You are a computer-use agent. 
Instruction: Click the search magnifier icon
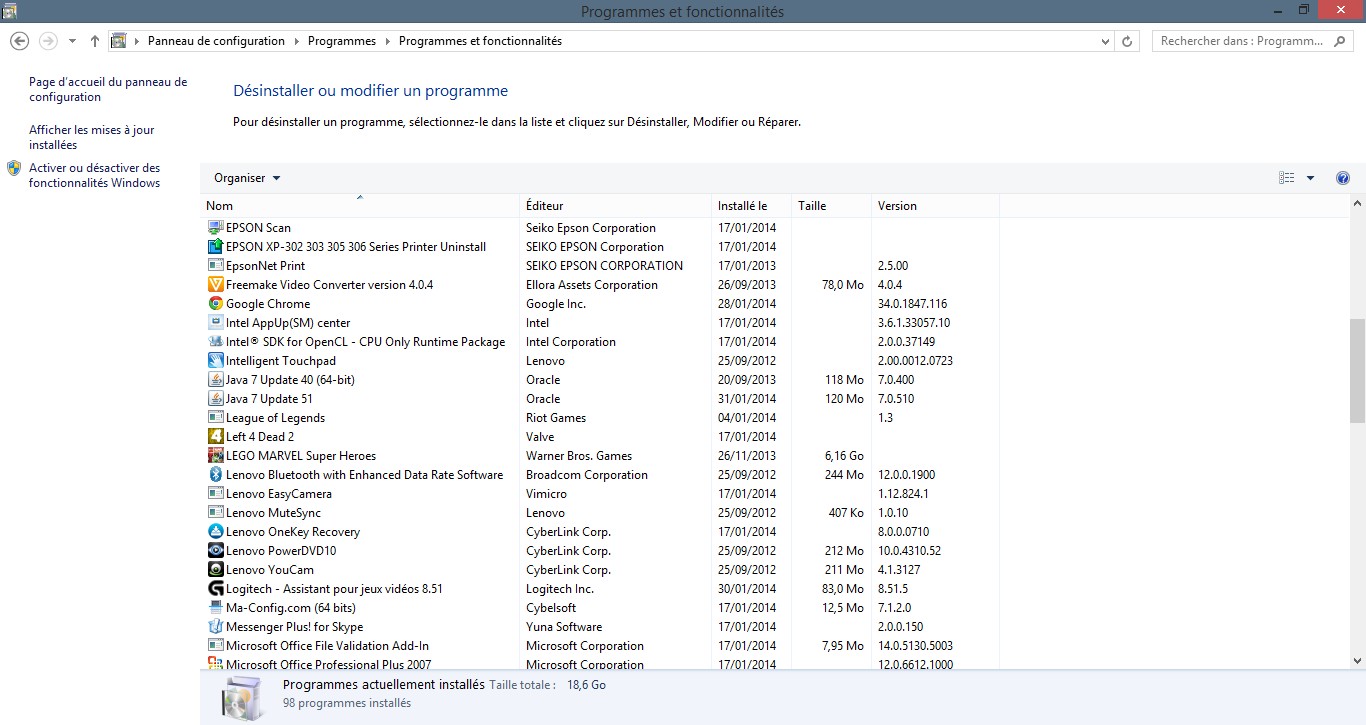tap(1340, 41)
